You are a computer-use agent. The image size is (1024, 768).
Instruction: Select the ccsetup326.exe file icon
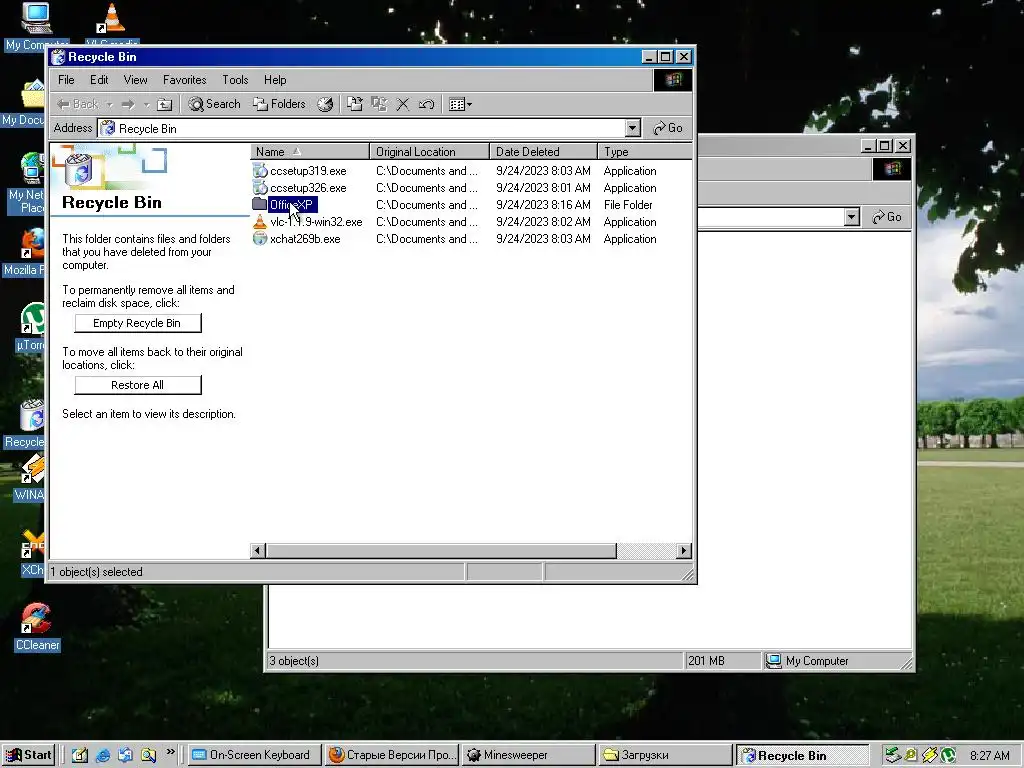coord(260,187)
